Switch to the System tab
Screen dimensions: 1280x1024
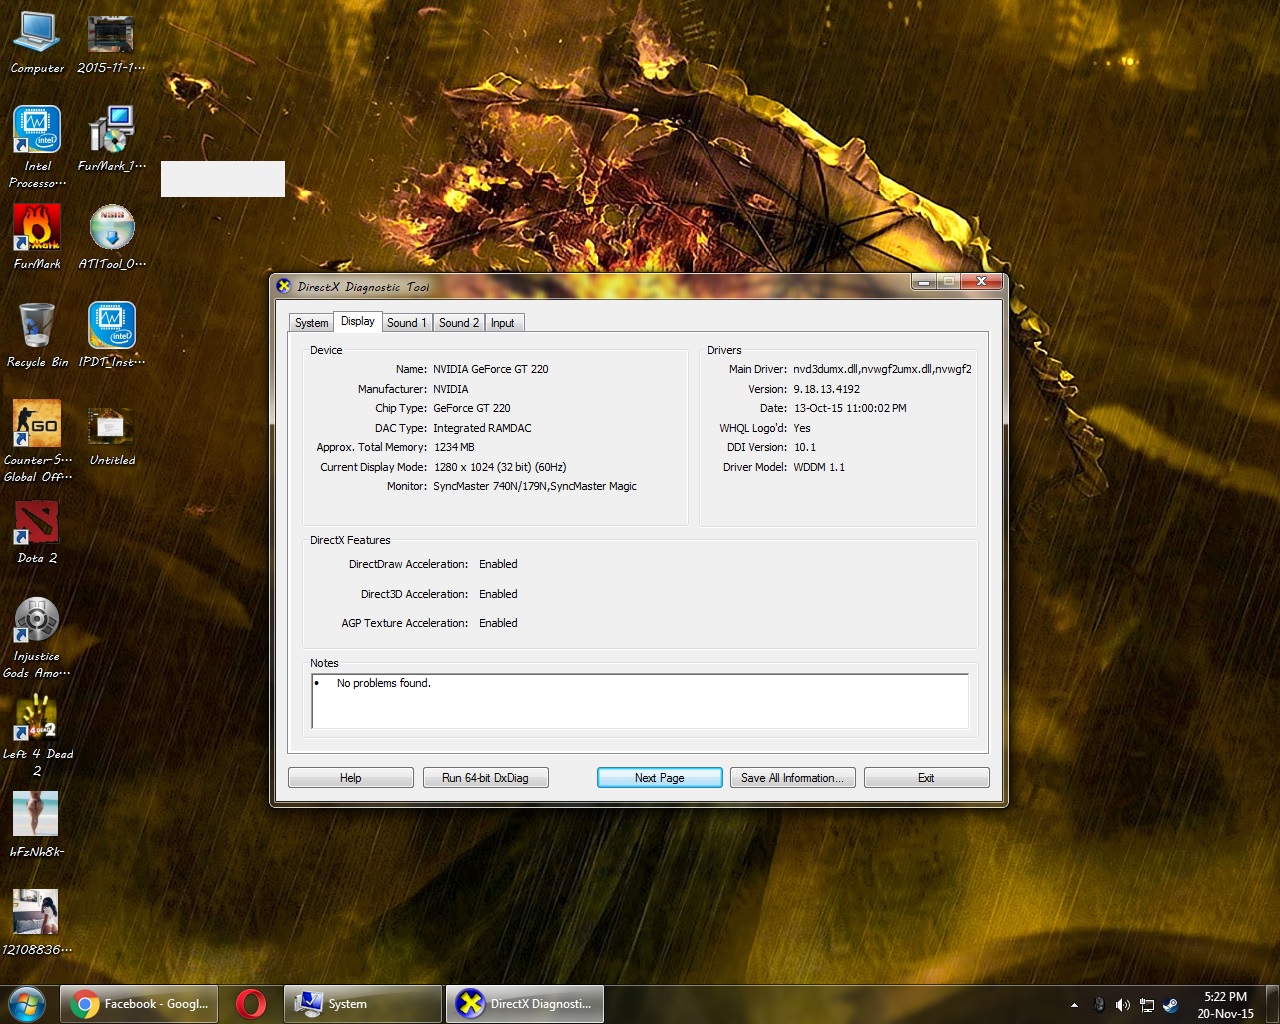311,323
